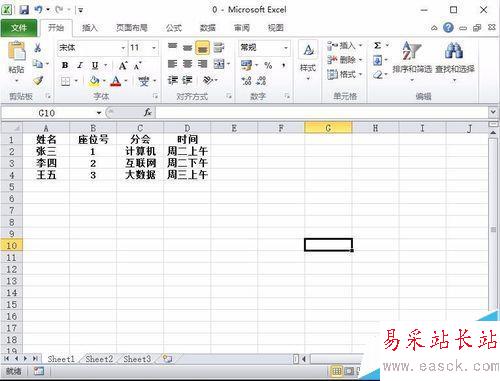Image resolution: width=500 pixels, height=381 pixels.
Task: Switch to the 视图 view tab
Action: tap(275, 28)
